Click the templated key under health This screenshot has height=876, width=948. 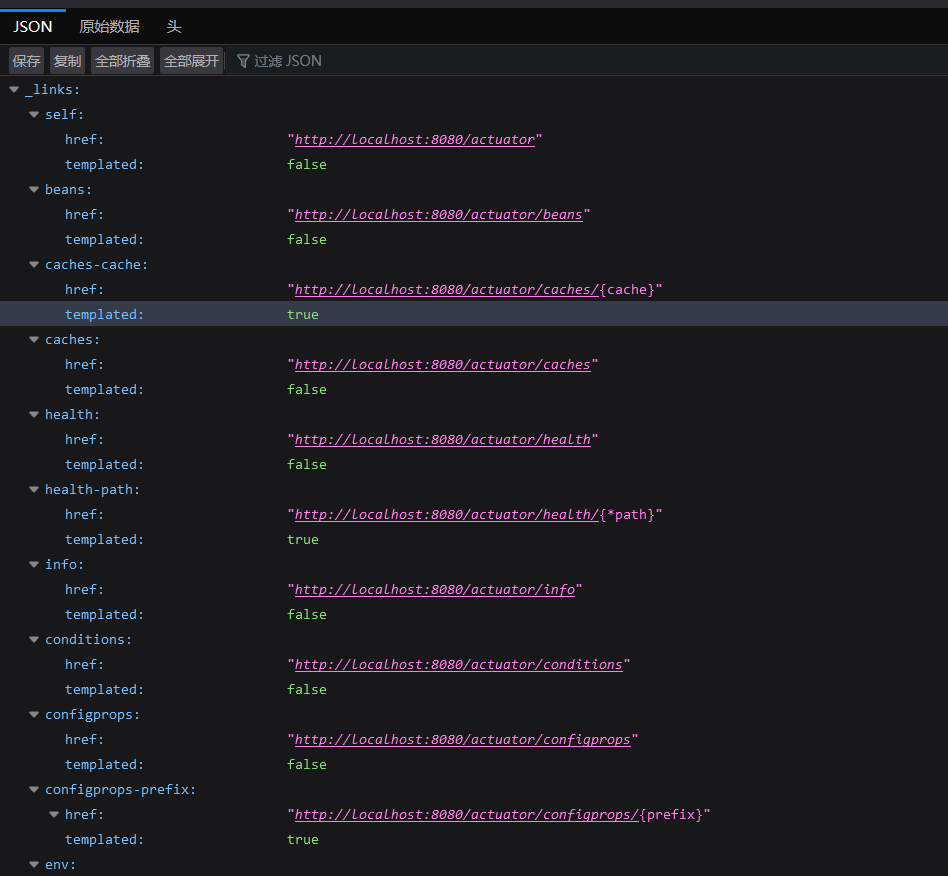pyautogui.click(x=104, y=464)
